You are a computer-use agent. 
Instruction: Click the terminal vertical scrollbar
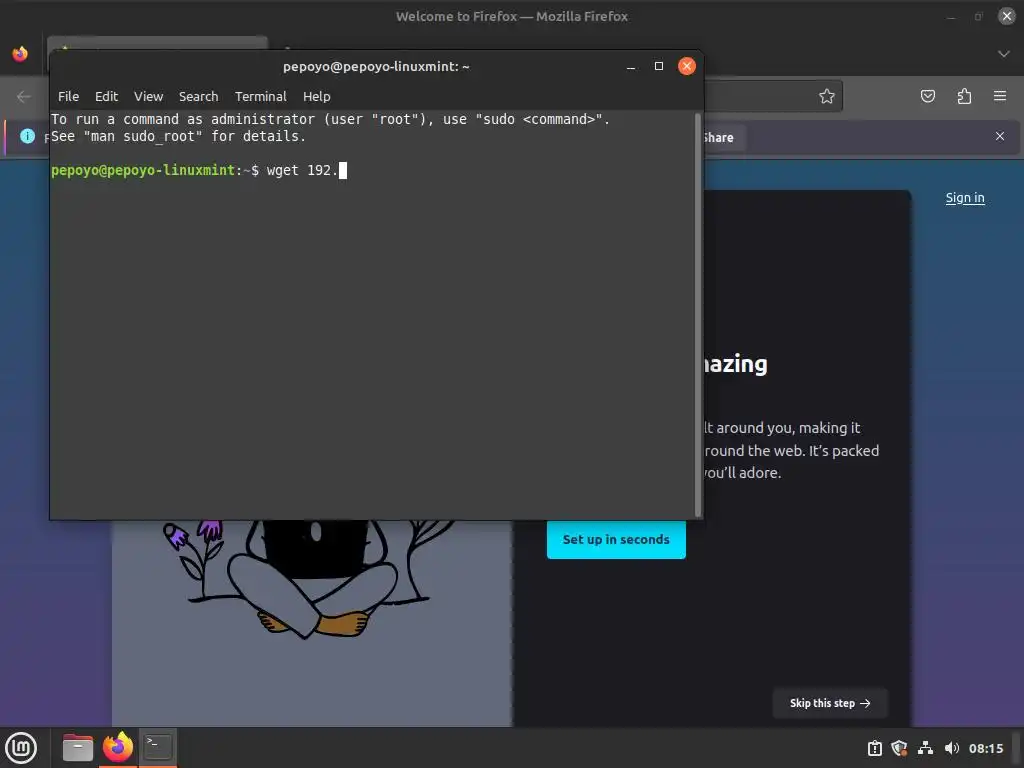pos(697,315)
